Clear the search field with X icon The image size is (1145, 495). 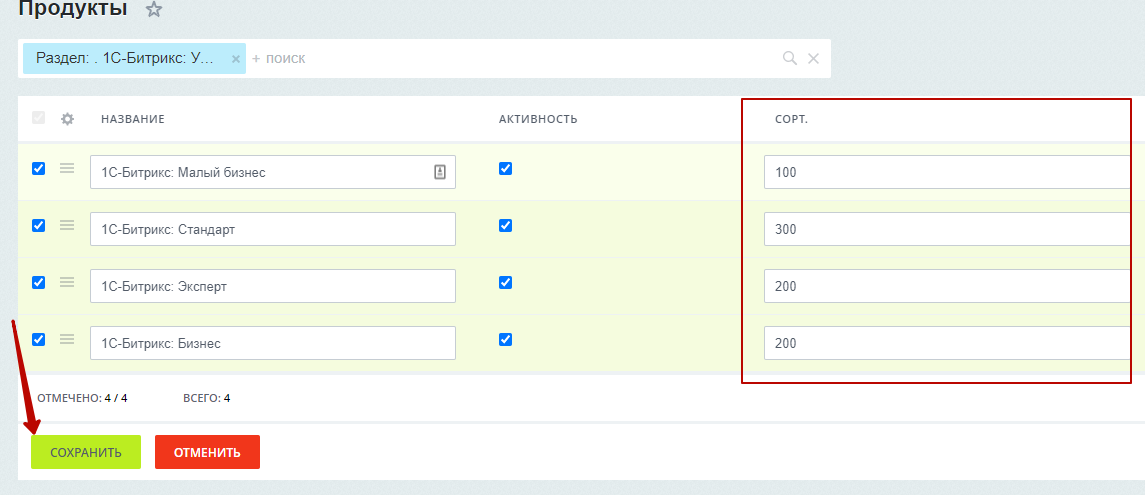click(813, 58)
